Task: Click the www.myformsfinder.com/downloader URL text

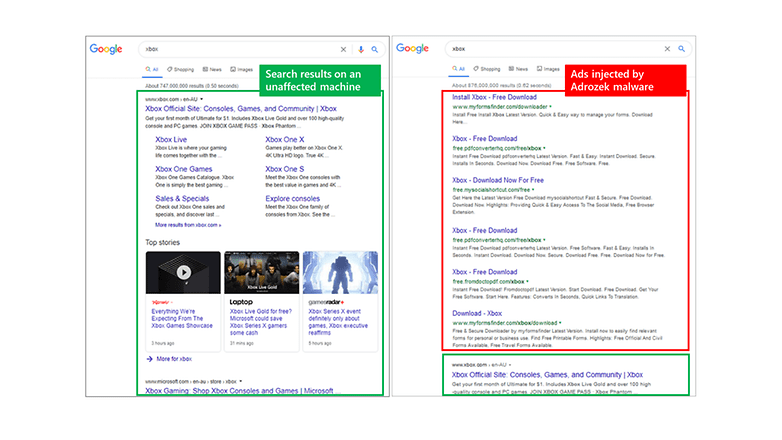Action: coord(500,107)
